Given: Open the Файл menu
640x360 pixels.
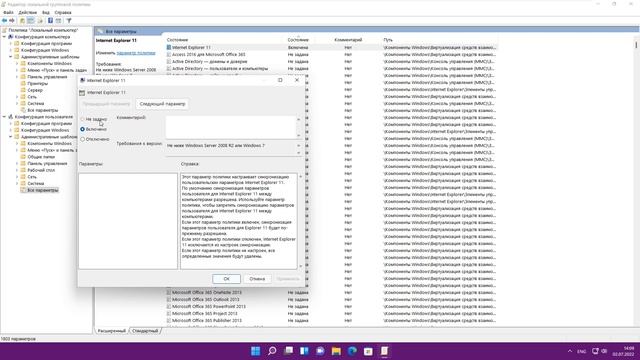Looking at the screenshot, I should pos(8,13).
